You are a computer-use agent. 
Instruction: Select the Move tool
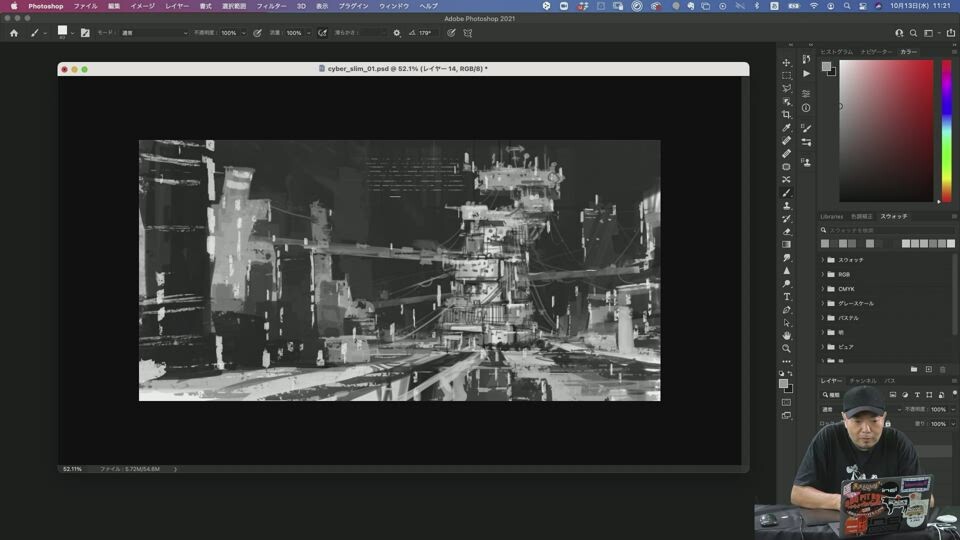tap(787, 62)
